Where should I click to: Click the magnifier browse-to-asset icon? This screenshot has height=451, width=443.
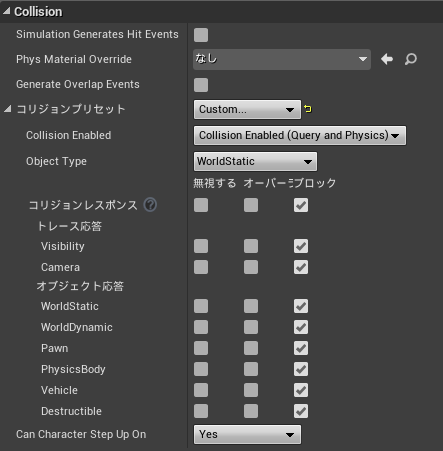point(411,59)
